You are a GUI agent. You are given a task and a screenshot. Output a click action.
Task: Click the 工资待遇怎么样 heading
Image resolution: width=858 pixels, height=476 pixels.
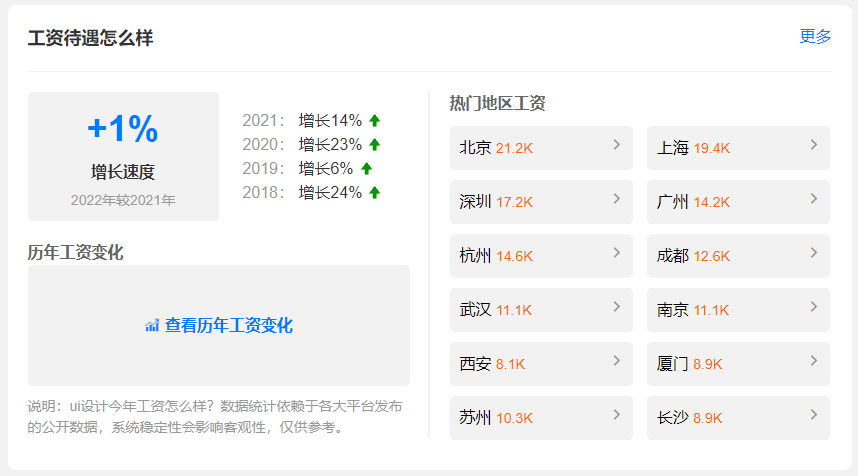click(x=90, y=38)
